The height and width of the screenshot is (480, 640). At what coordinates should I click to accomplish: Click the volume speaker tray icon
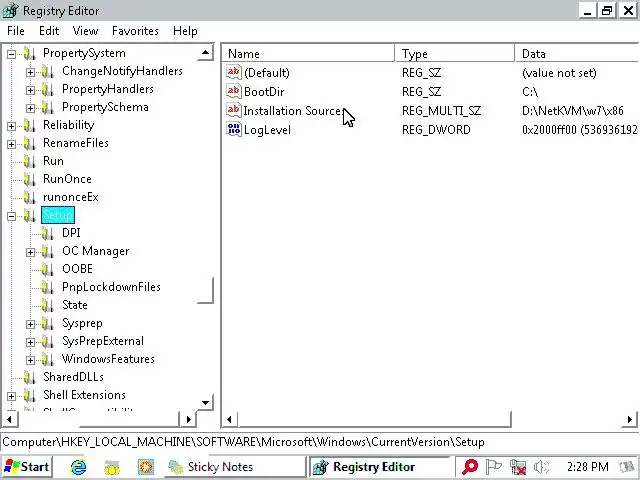tap(542, 467)
